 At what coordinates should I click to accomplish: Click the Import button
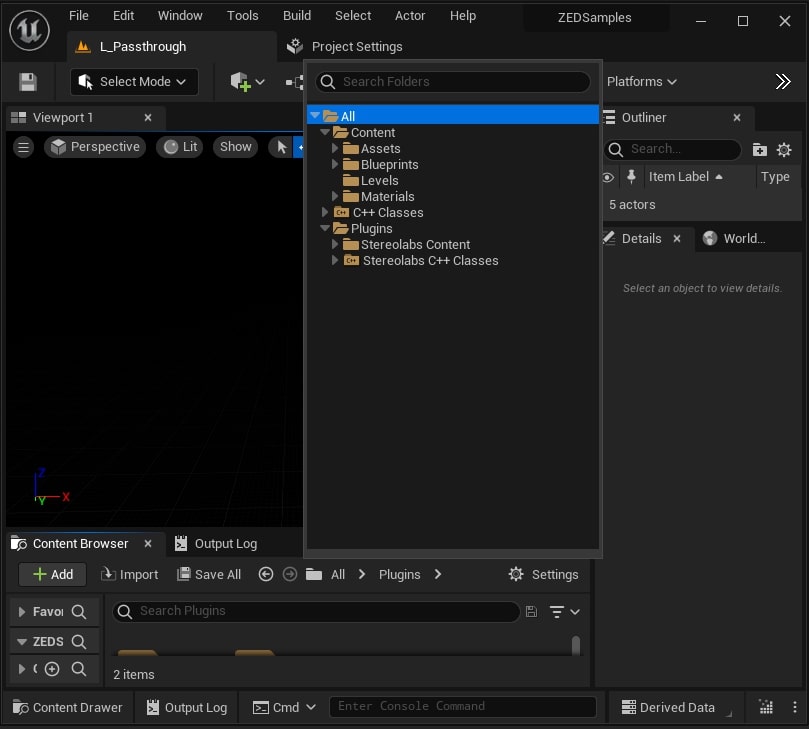(x=129, y=574)
